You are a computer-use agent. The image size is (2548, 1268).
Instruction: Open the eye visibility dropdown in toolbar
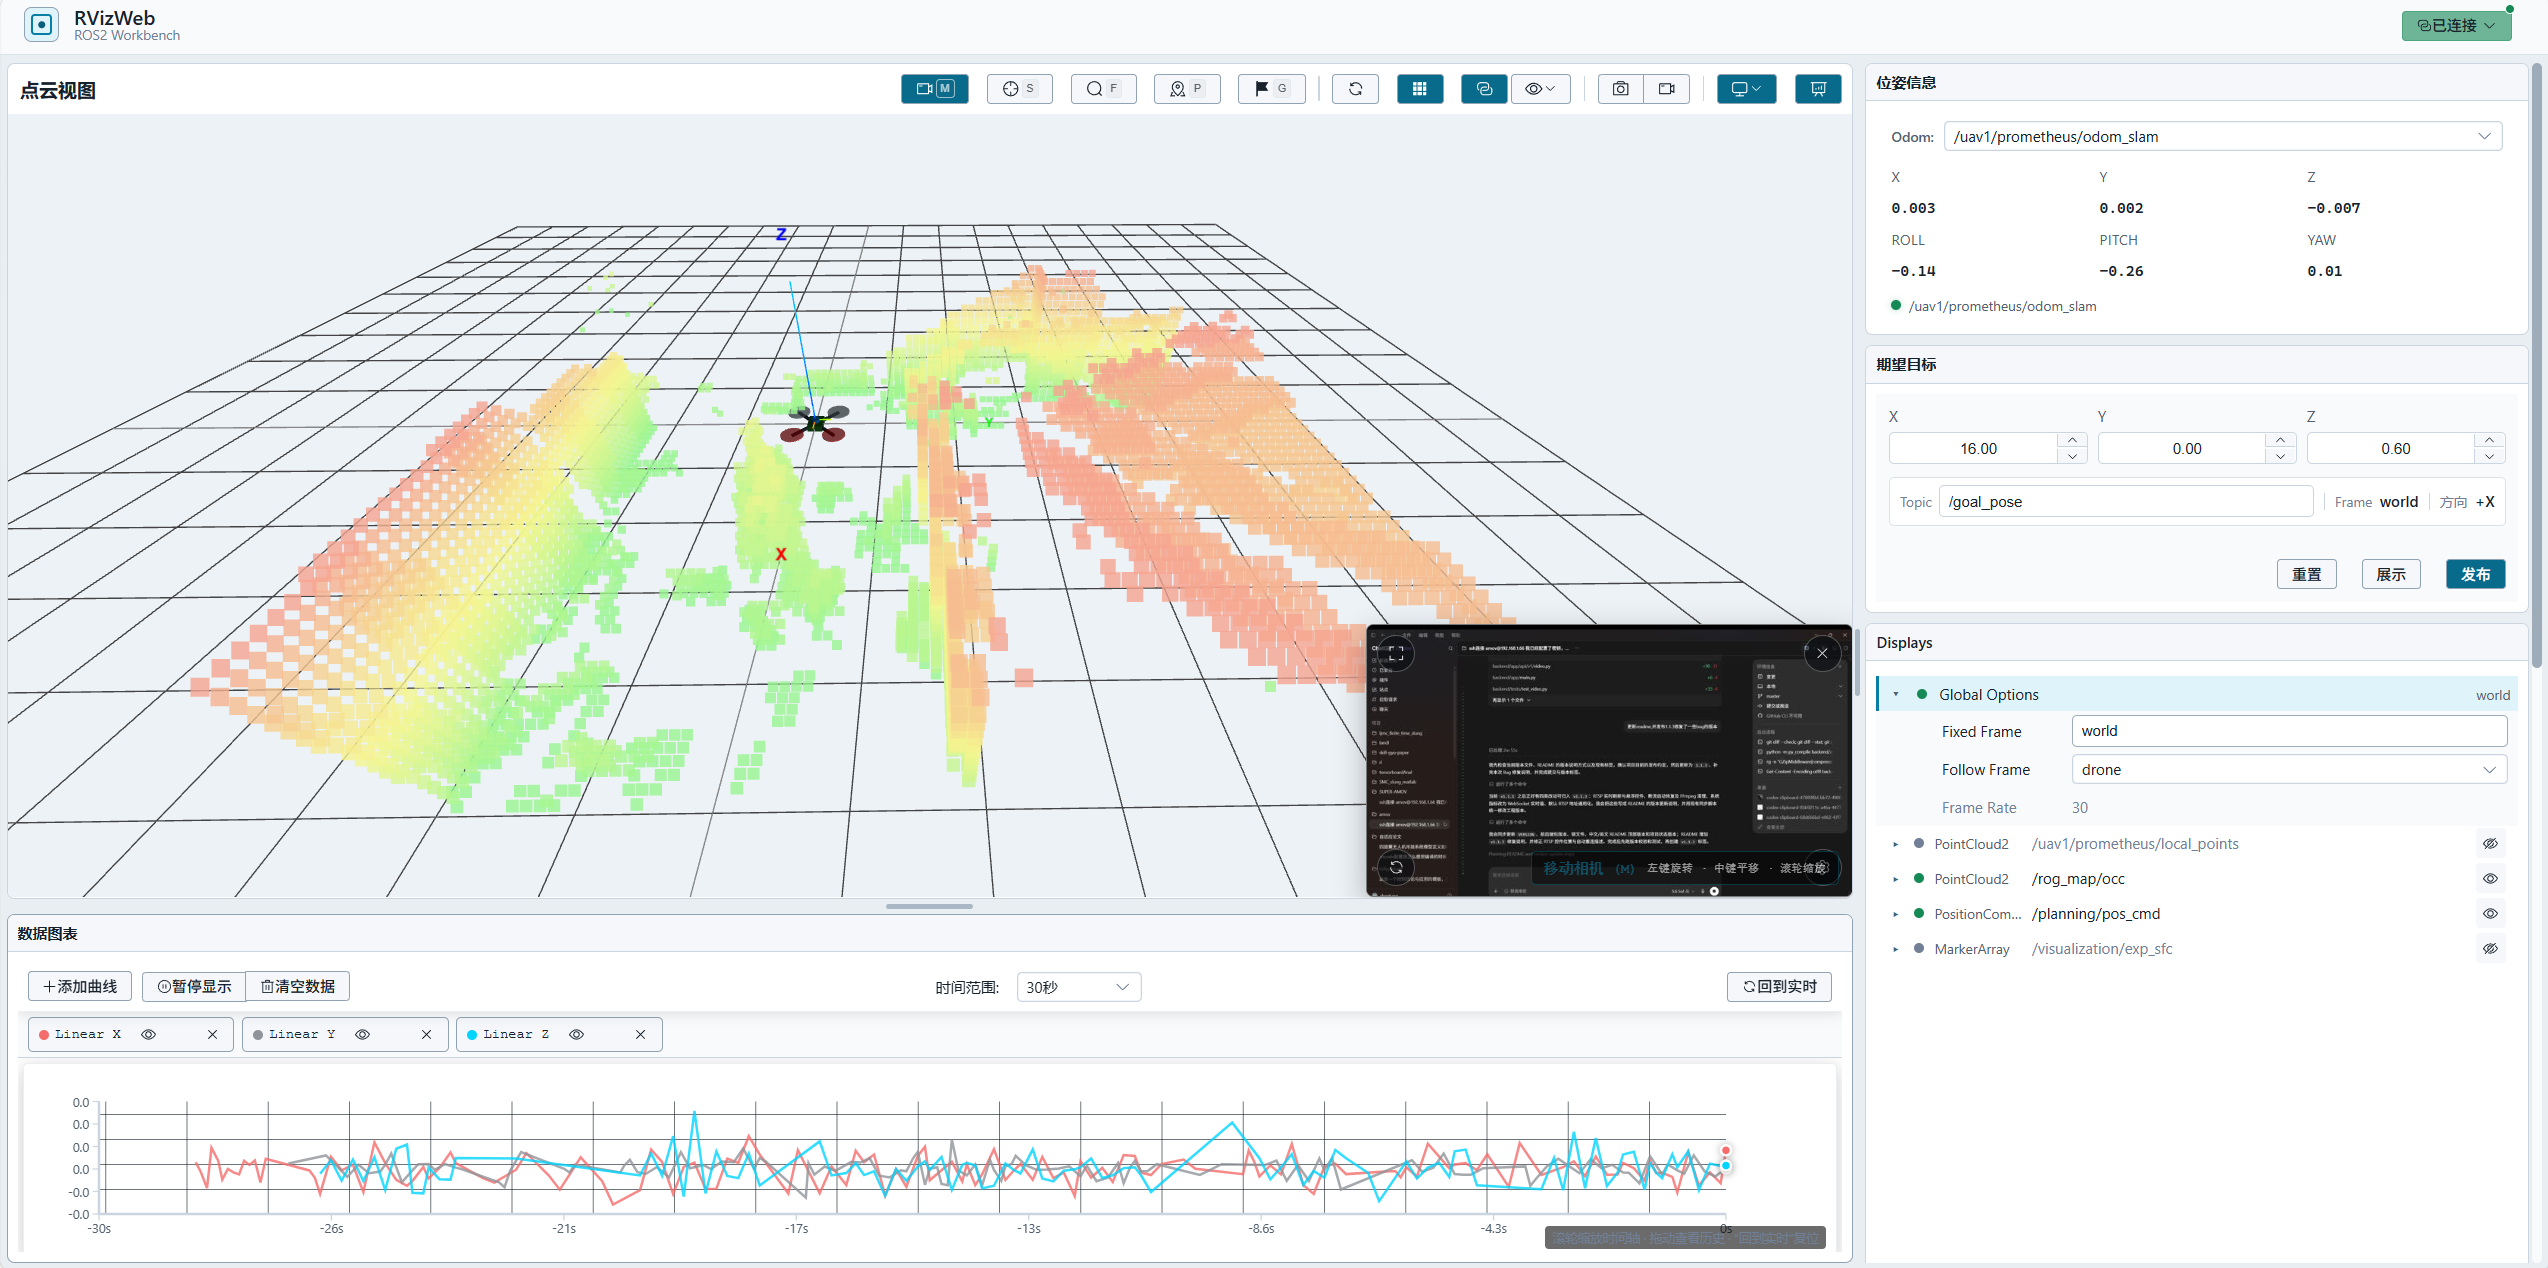(1540, 89)
